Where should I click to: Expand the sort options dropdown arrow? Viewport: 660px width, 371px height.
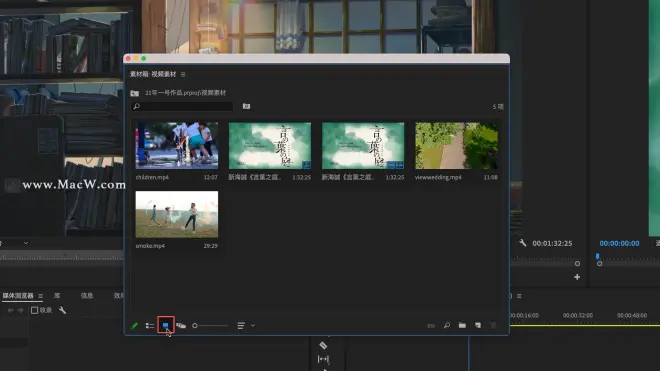click(x=253, y=326)
